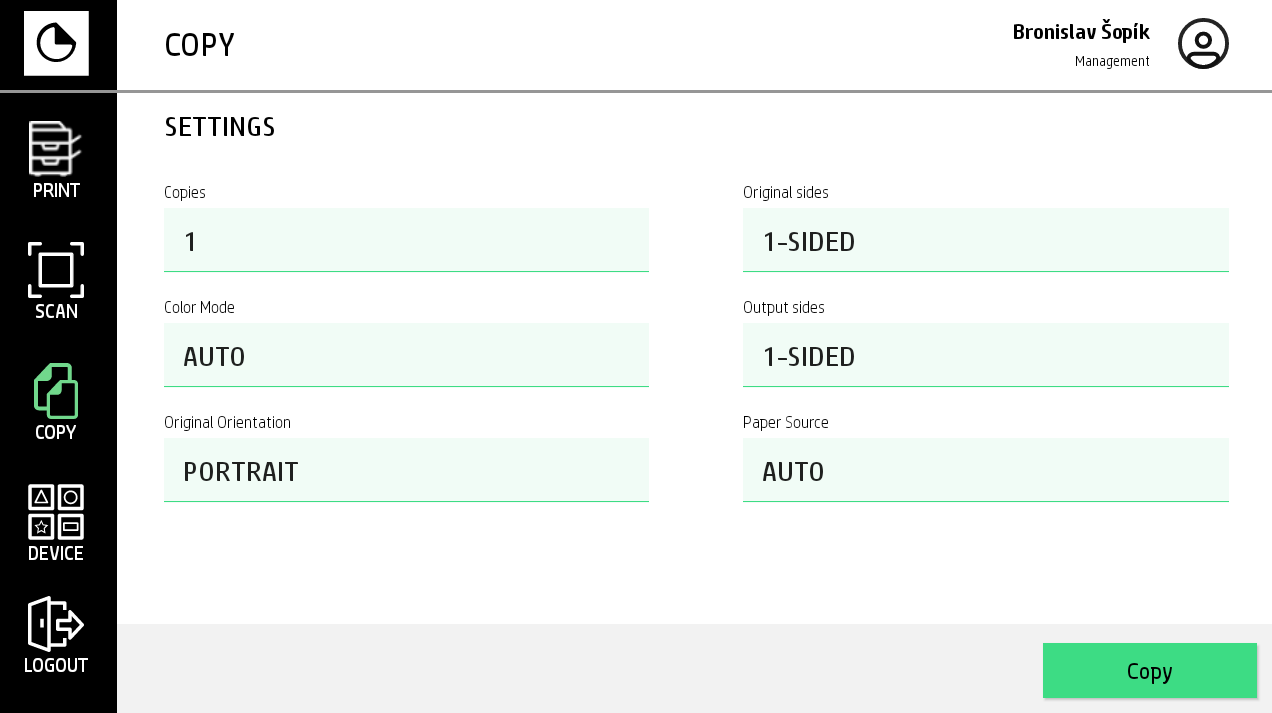Click the Management role text
The image size is (1272, 713).
1112,62
